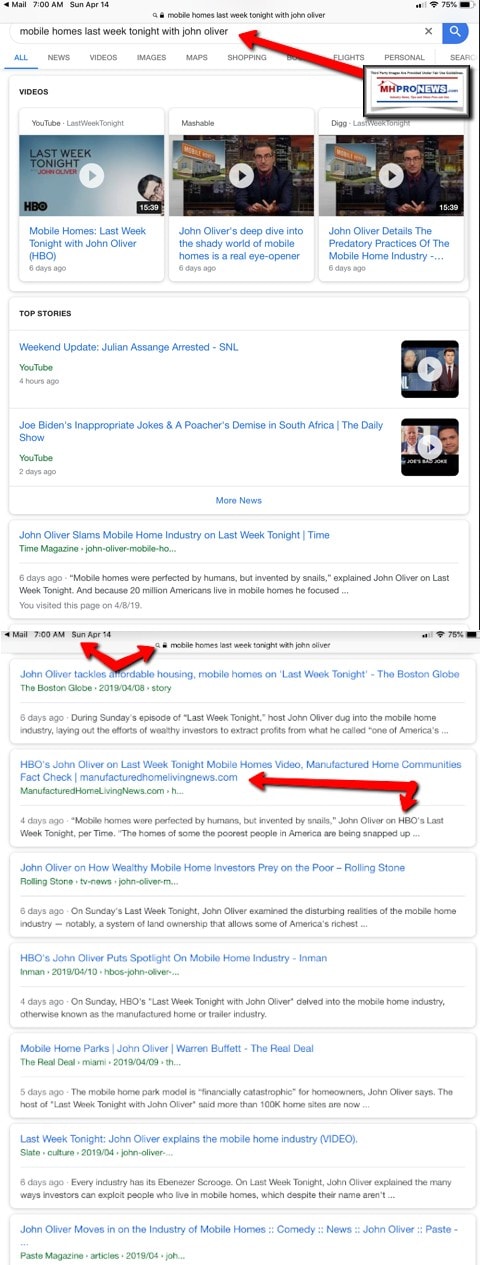Click 'The Boston Globe › 2019/04/08 › story' breadcrumb

coord(95,688)
